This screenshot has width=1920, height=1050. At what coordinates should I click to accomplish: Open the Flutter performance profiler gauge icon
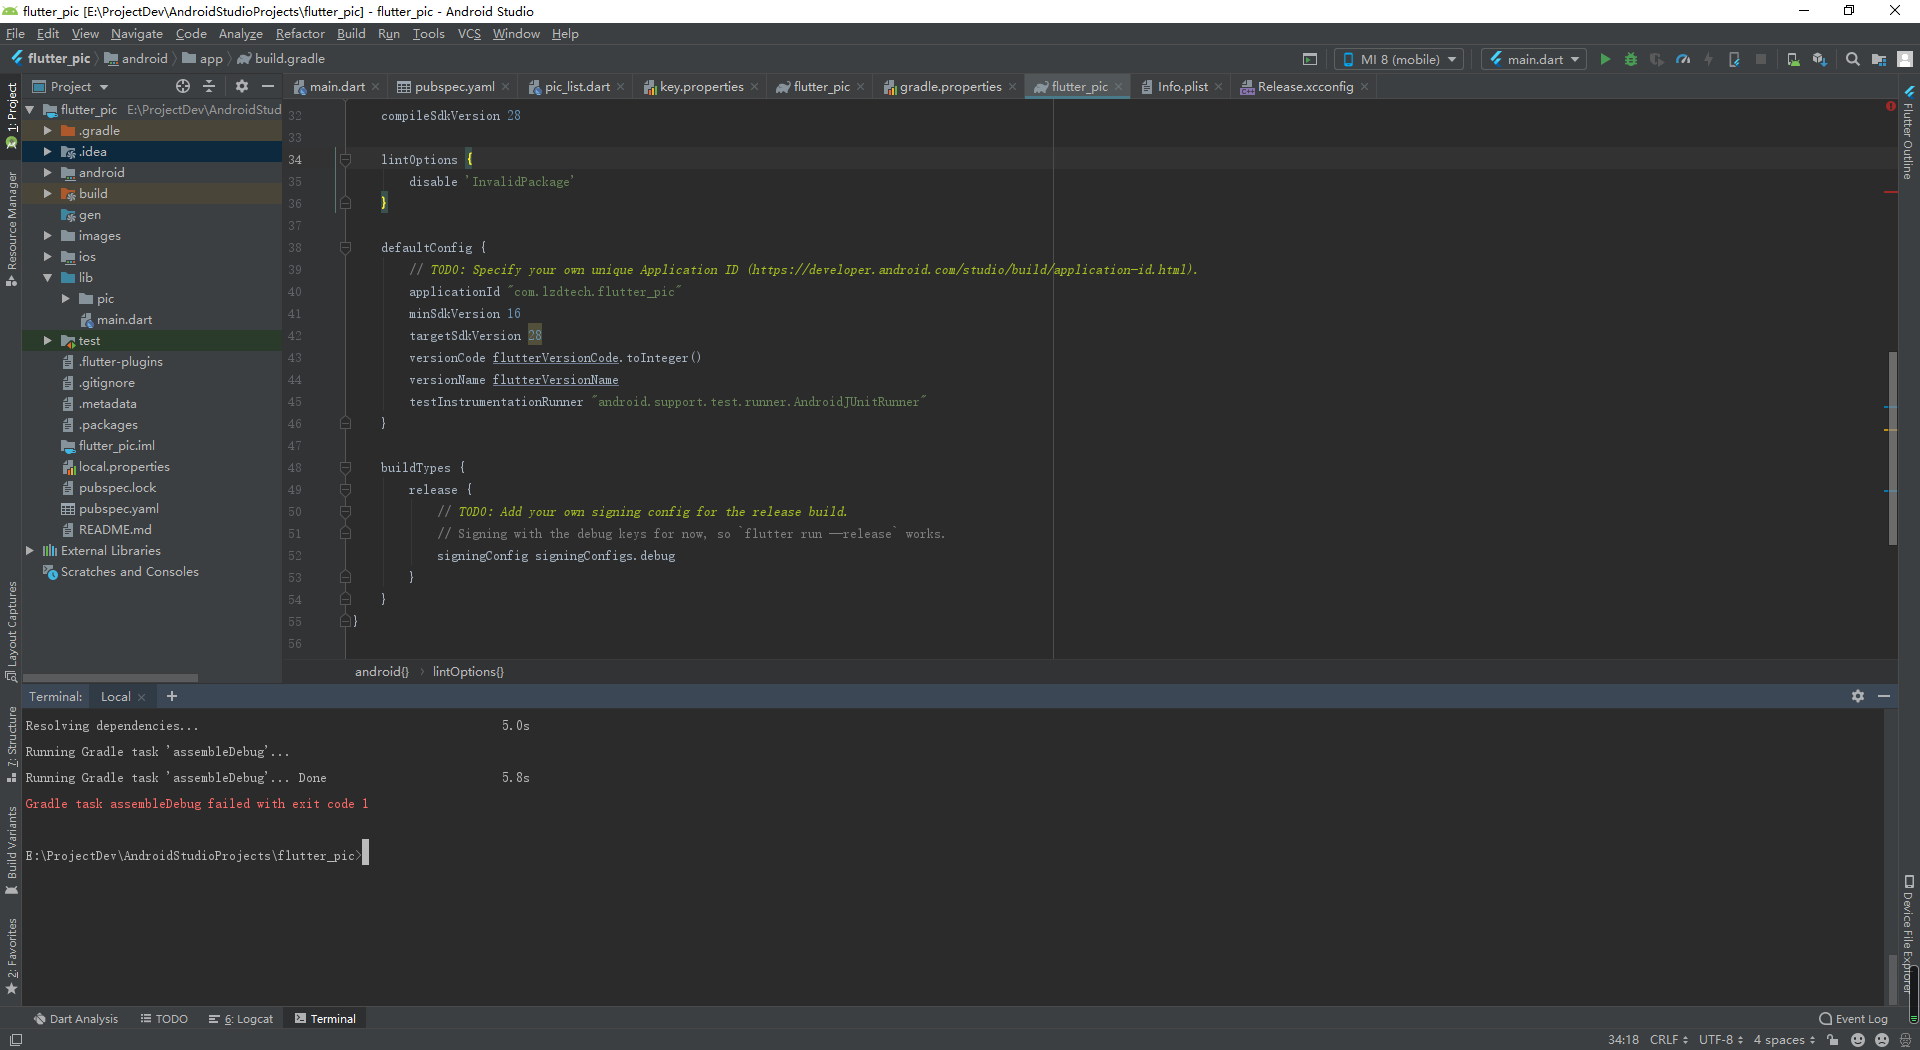tap(1683, 60)
